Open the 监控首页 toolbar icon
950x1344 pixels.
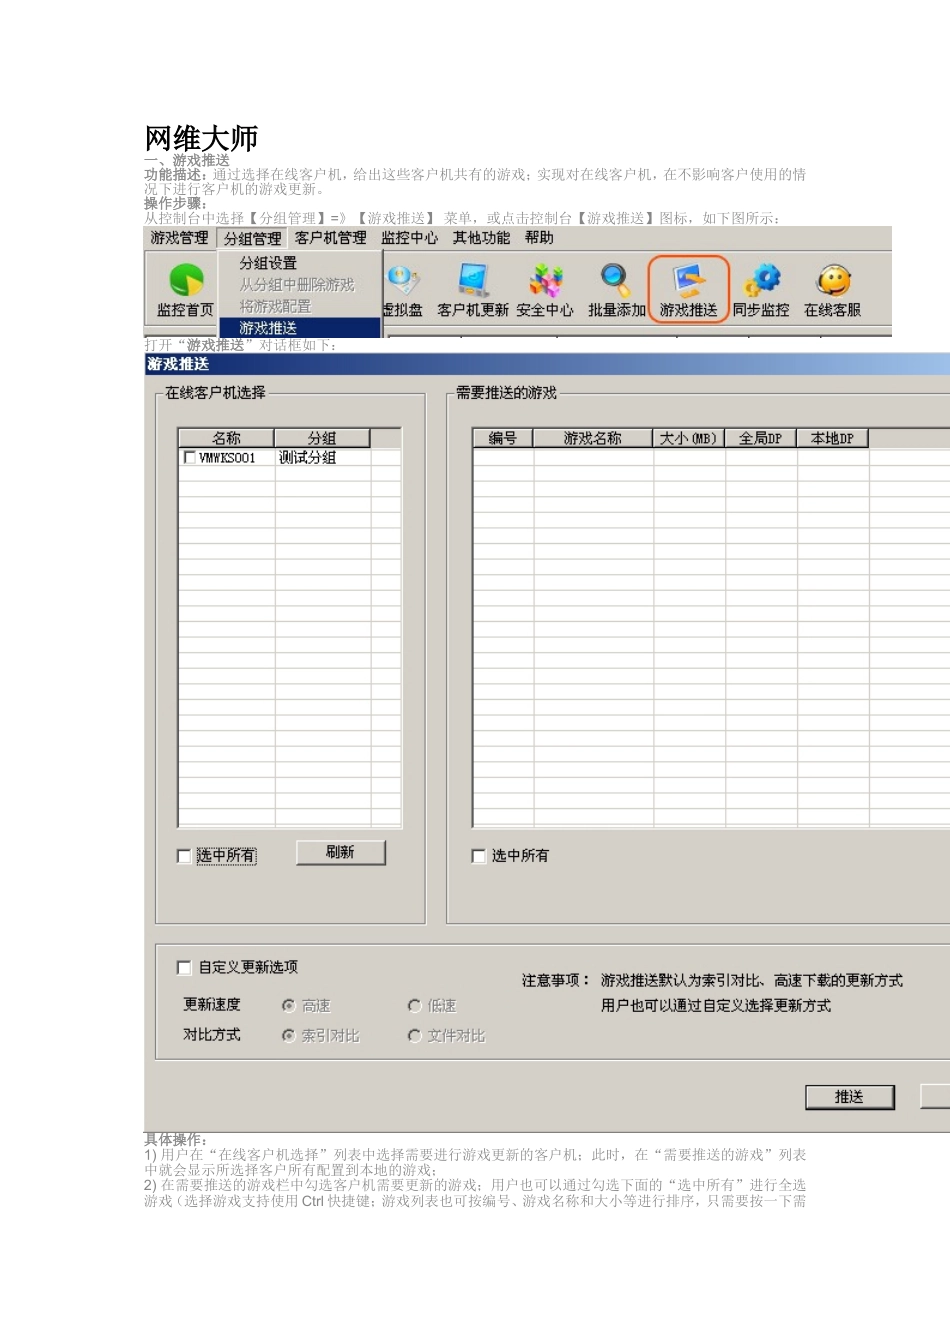click(x=185, y=290)
